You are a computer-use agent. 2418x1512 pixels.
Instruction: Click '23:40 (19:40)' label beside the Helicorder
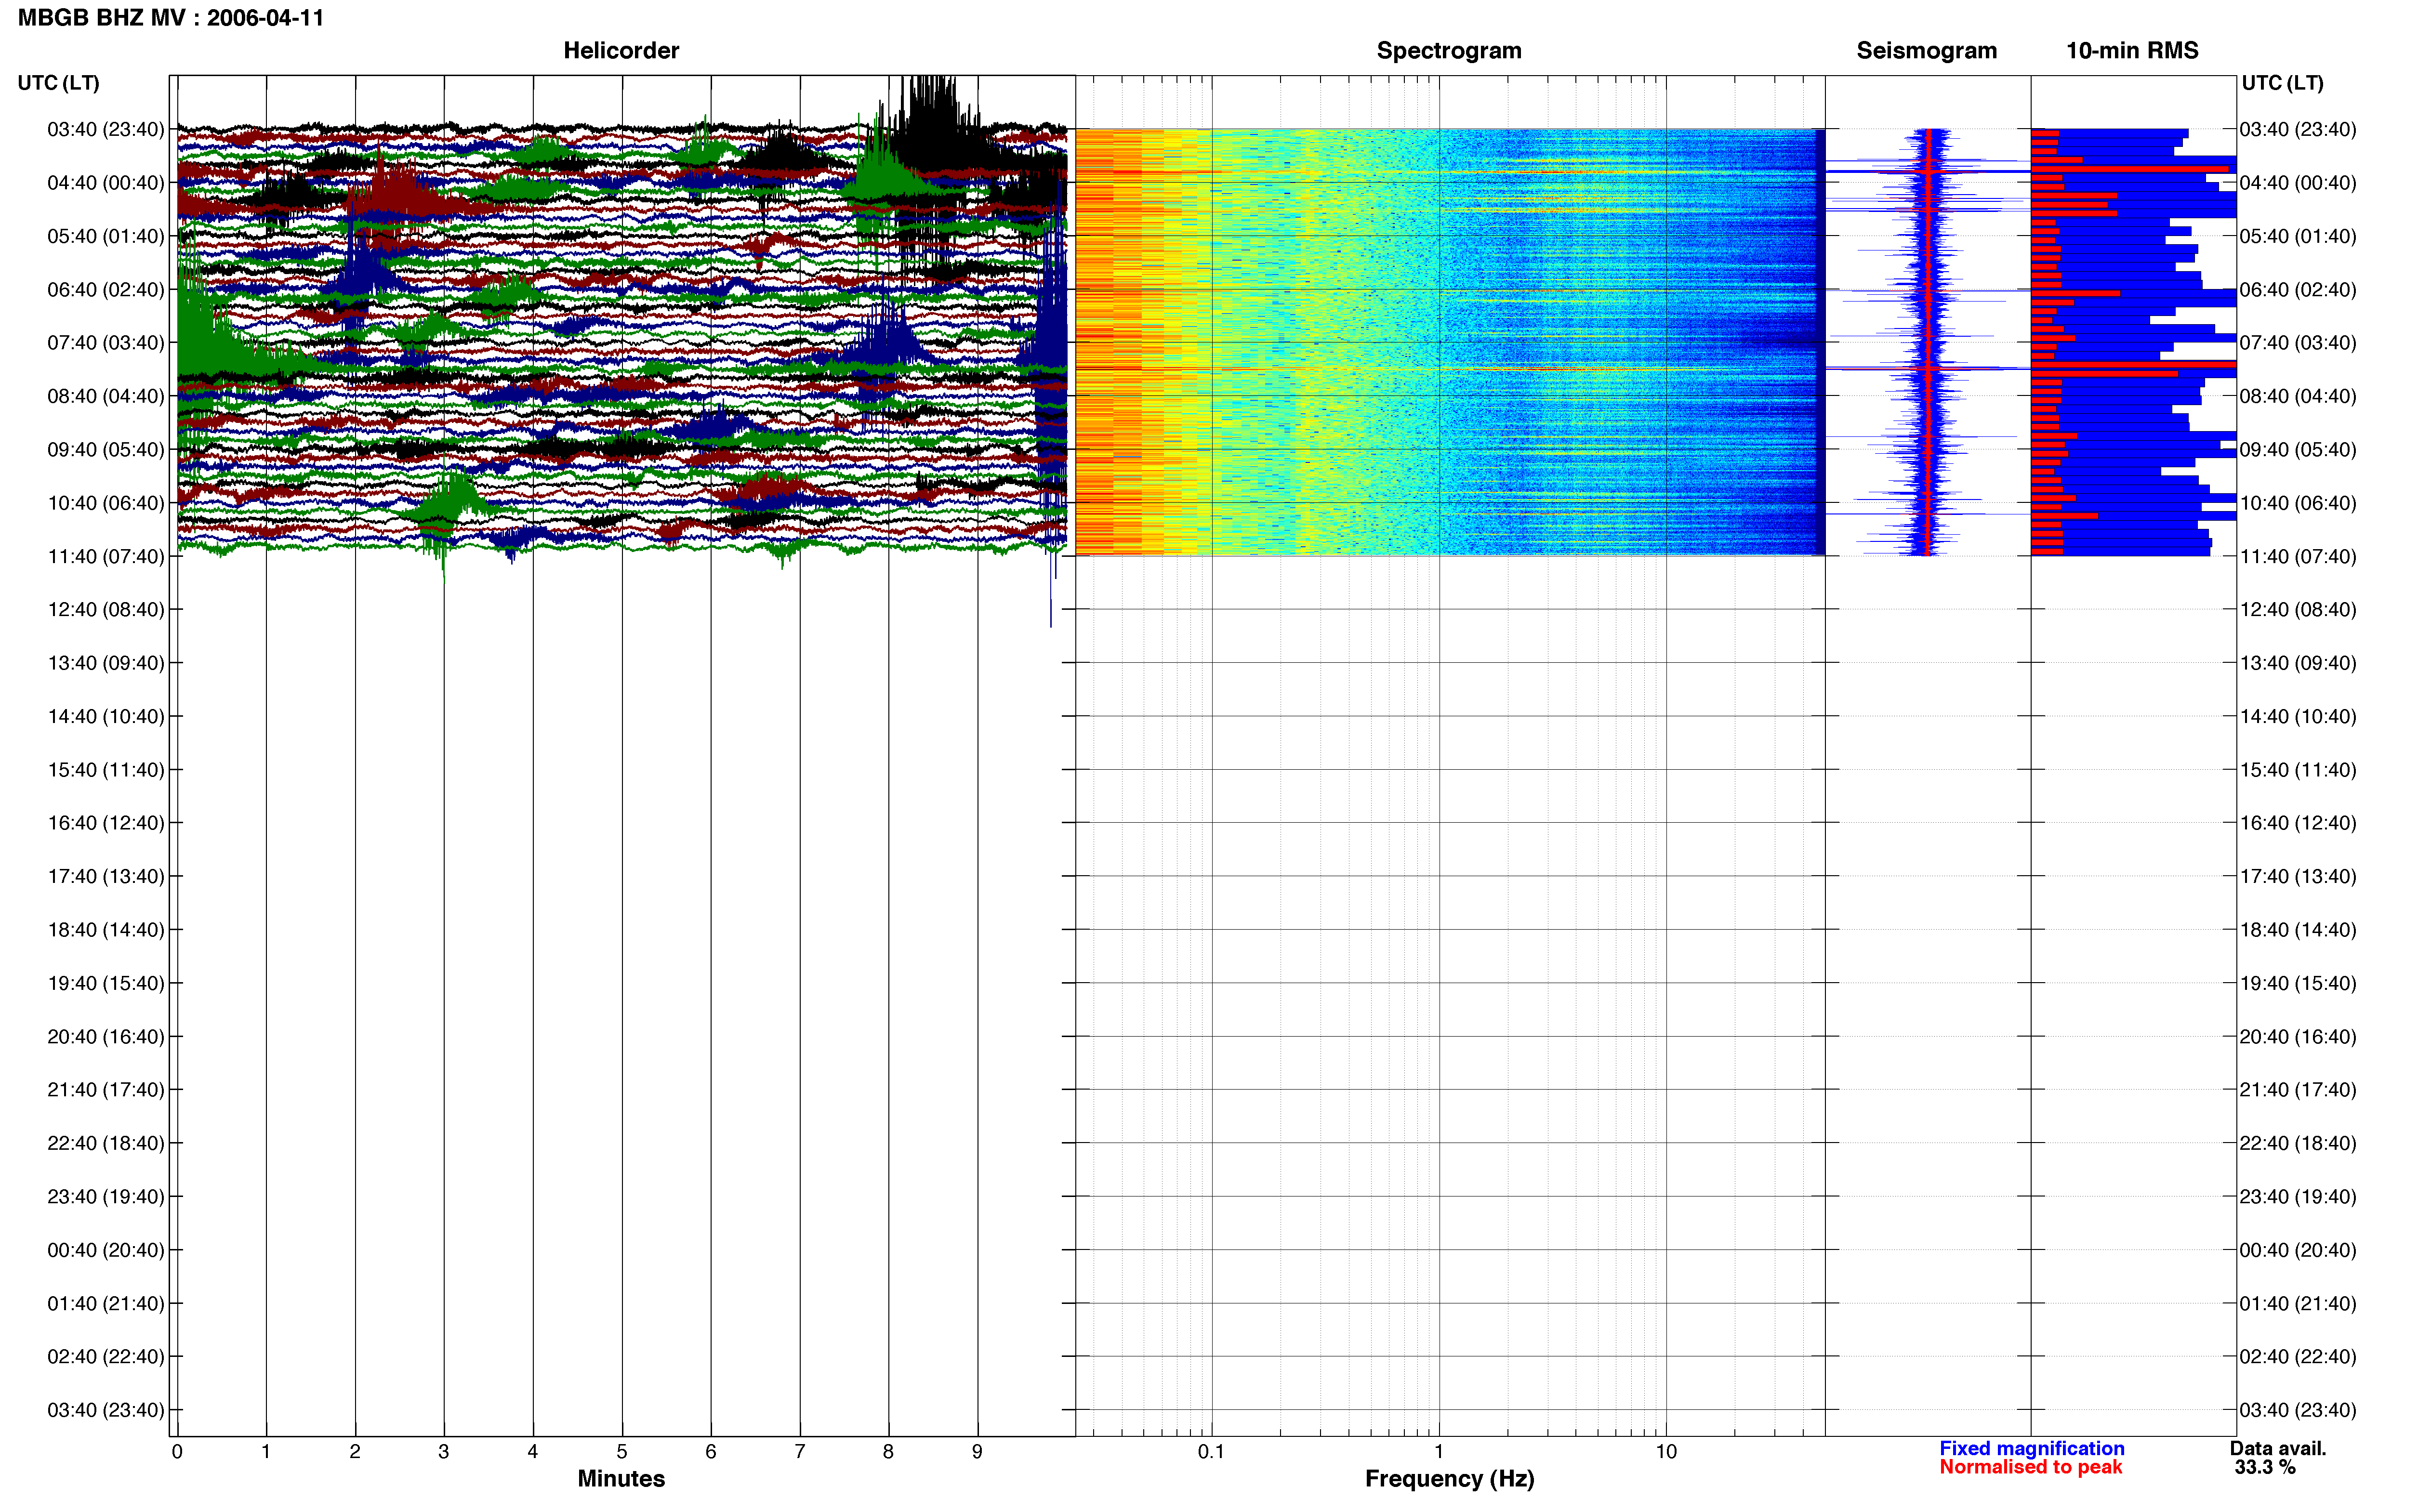tap(106, 1197)
